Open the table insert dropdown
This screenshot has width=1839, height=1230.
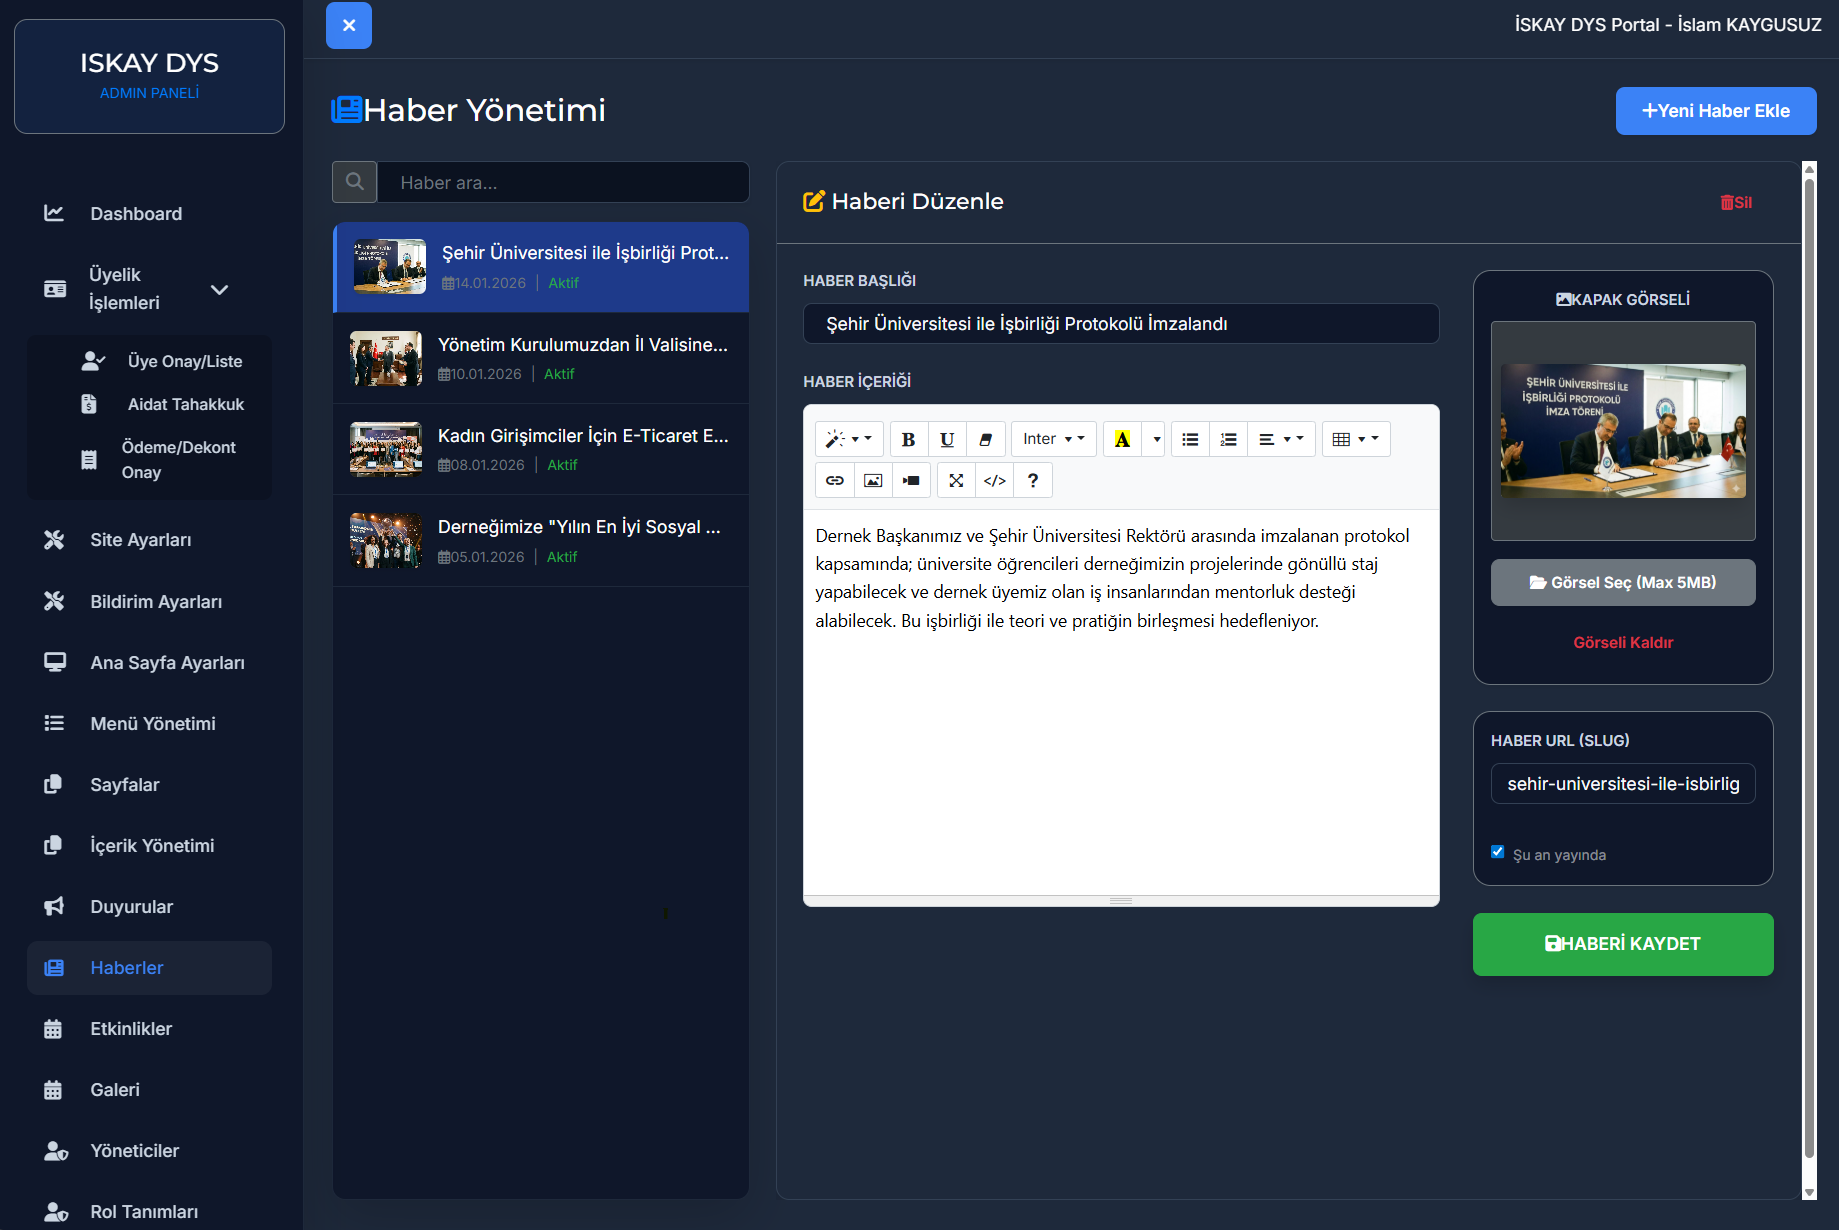point(1355,439)
